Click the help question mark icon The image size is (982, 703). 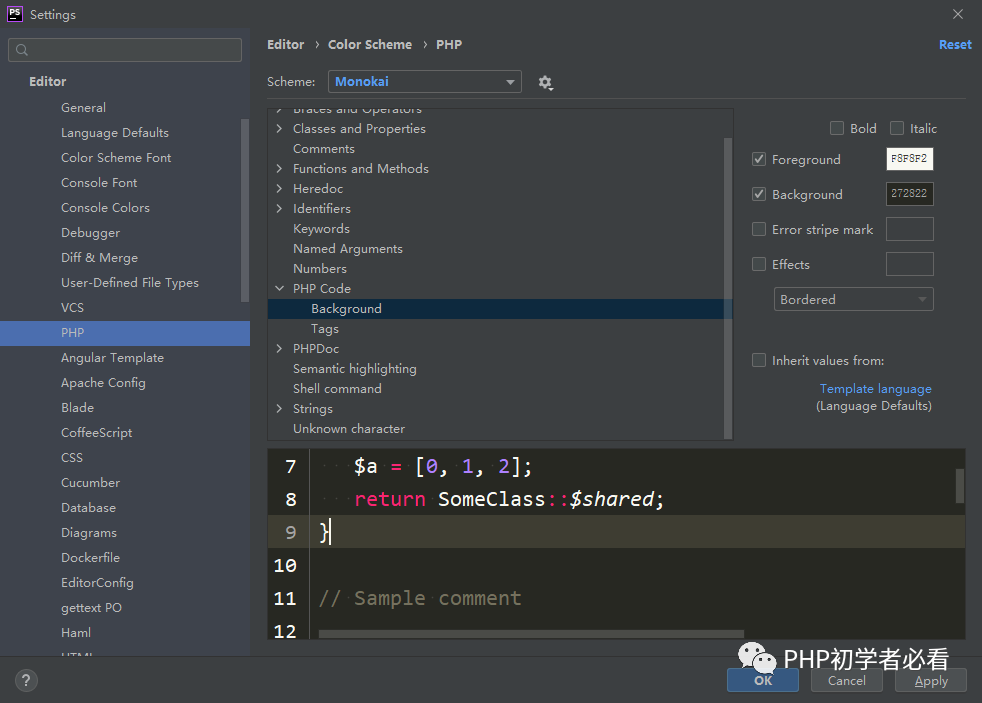pyautogui.click(x=26, y=680)
